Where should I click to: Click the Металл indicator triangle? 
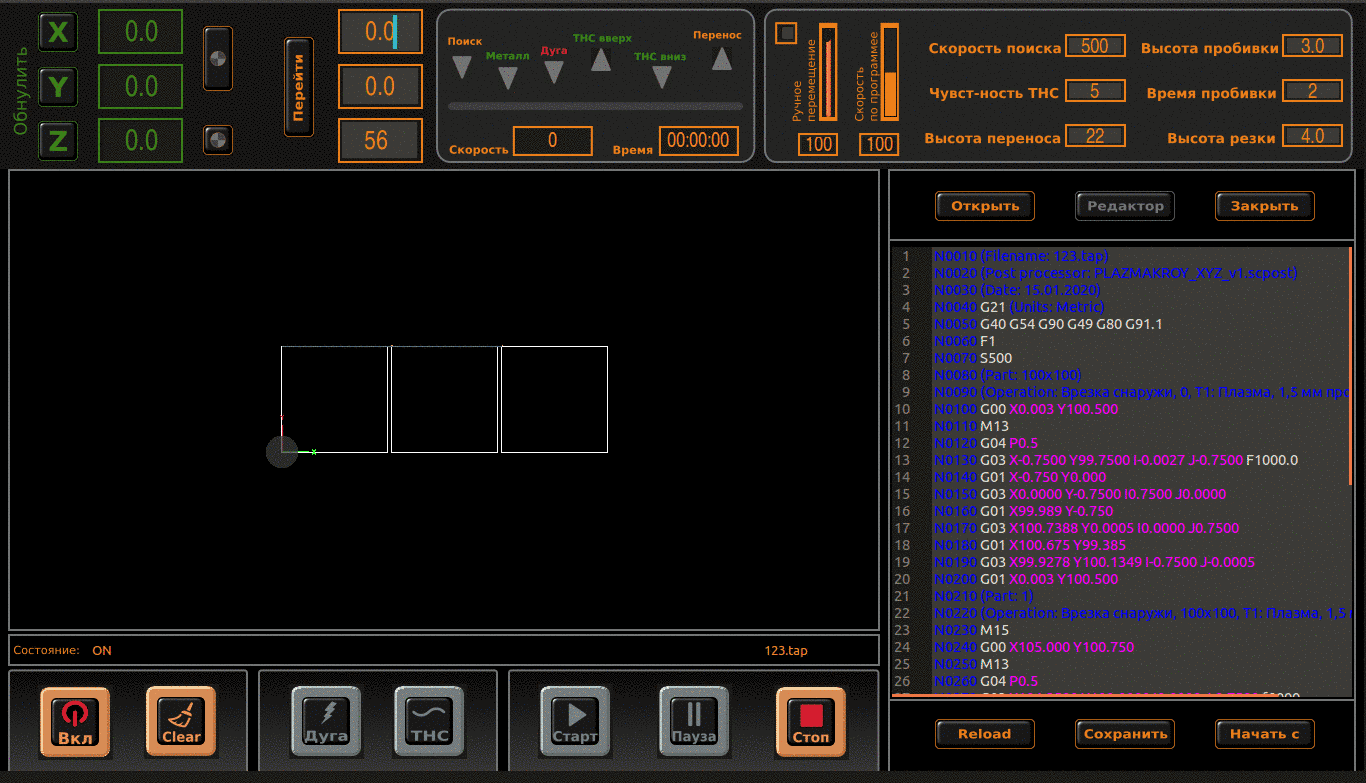(508, 77)
